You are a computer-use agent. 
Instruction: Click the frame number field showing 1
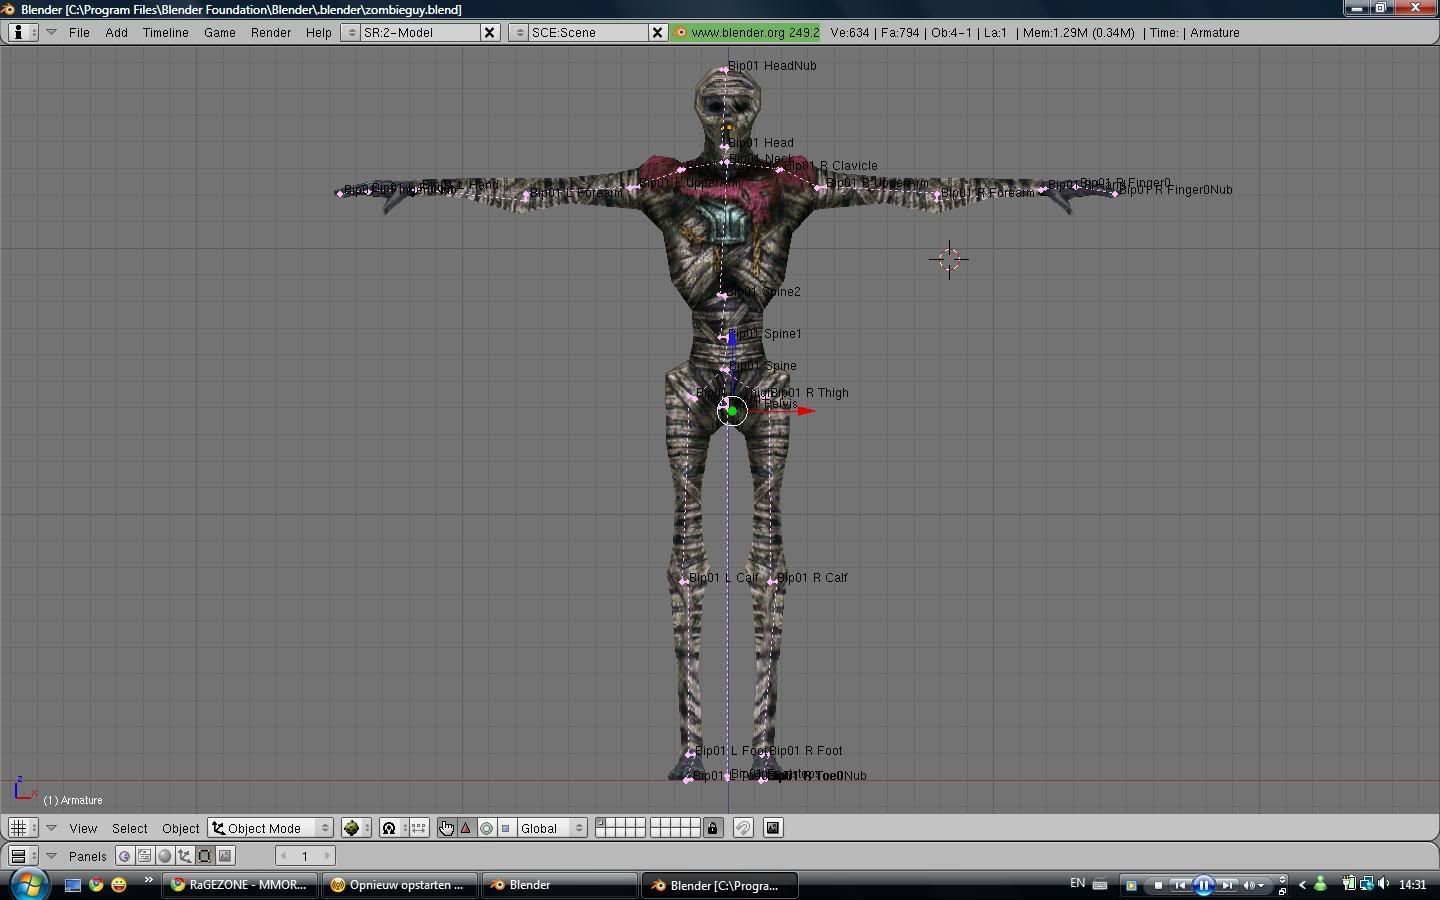pyautogui.click(x=305, y=856)
